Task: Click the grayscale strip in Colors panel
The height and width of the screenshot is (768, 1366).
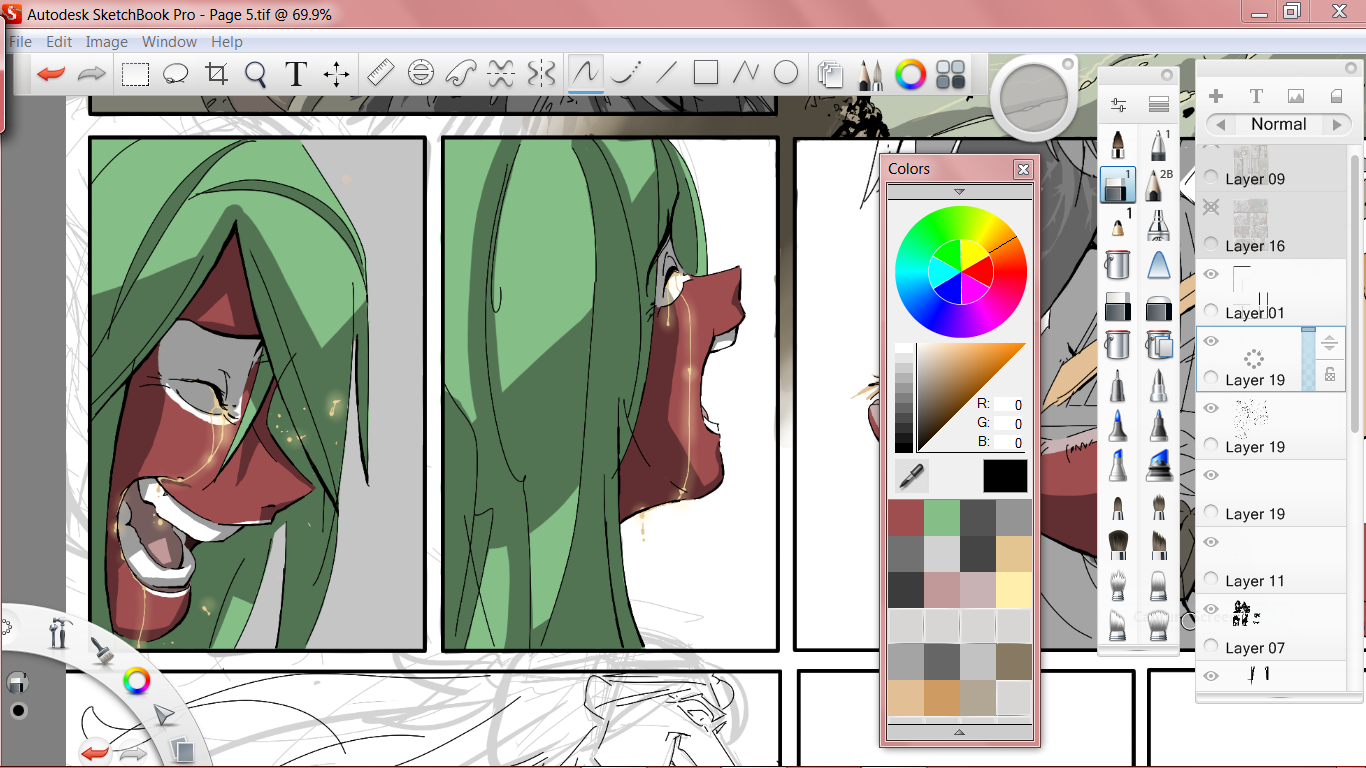Action: [904, 398]
